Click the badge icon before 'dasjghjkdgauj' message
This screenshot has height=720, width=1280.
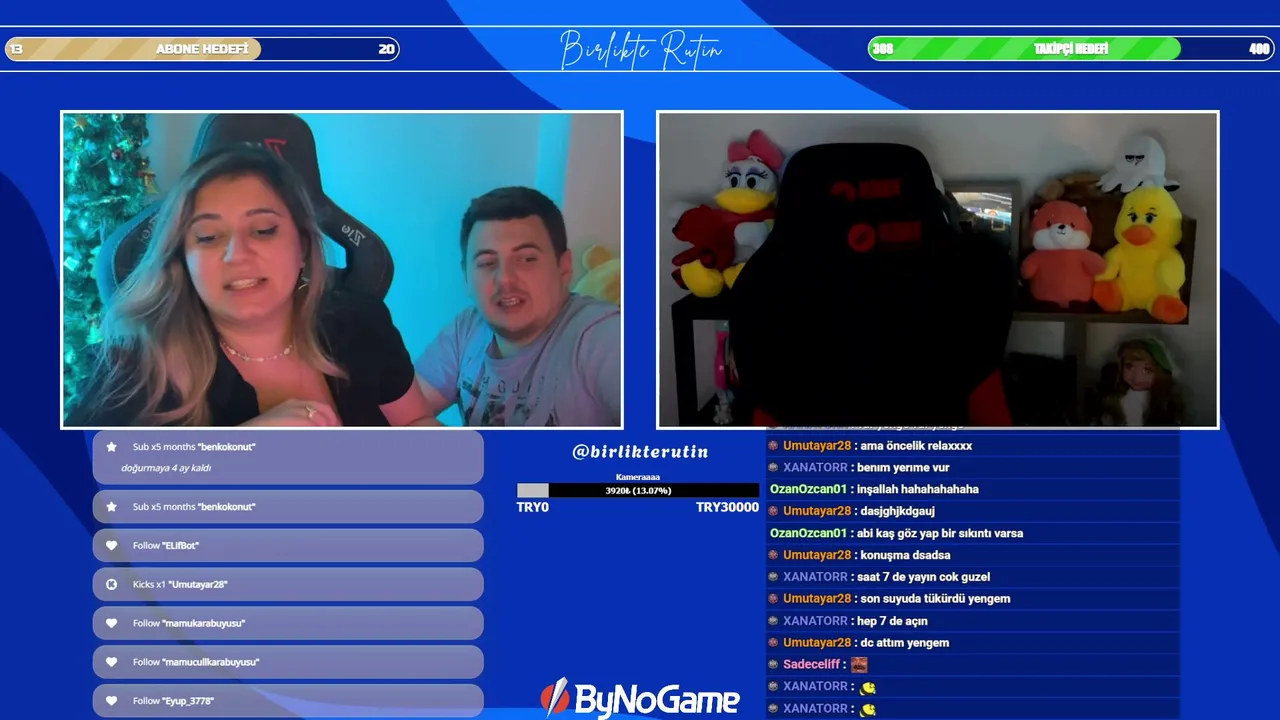(773, 511)
